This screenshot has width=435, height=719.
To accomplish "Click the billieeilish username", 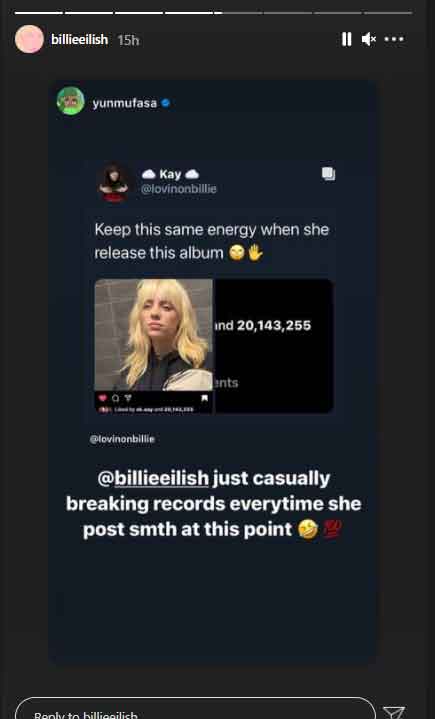I will click(80, 40).
